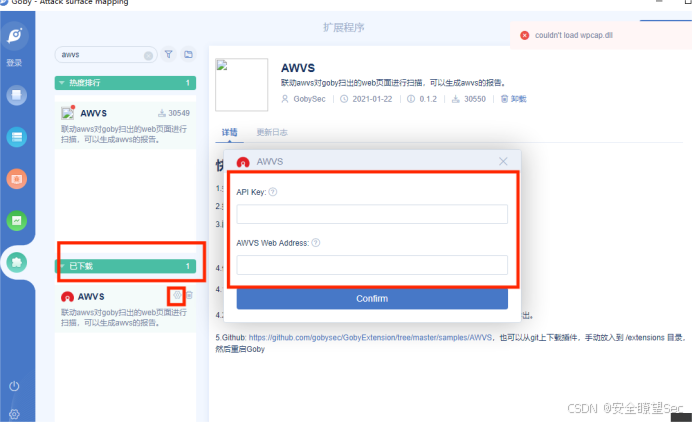Open the extensions puzzle sidebar icon
Image resolution: width=692 pixels, height=422 pixels.
click(x=16, y=262)
